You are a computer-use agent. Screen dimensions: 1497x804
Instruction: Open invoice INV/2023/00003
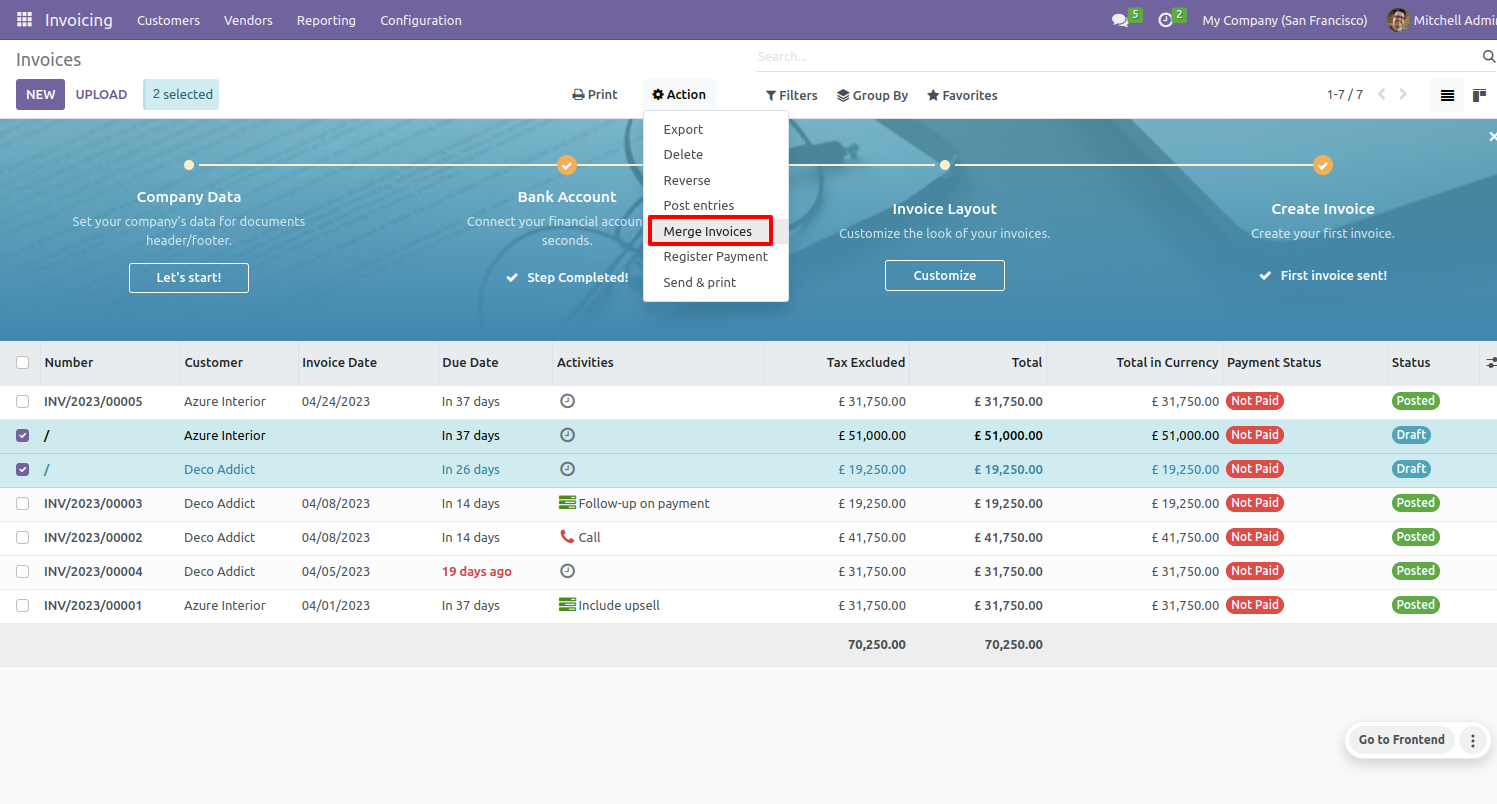click(93, 503)
